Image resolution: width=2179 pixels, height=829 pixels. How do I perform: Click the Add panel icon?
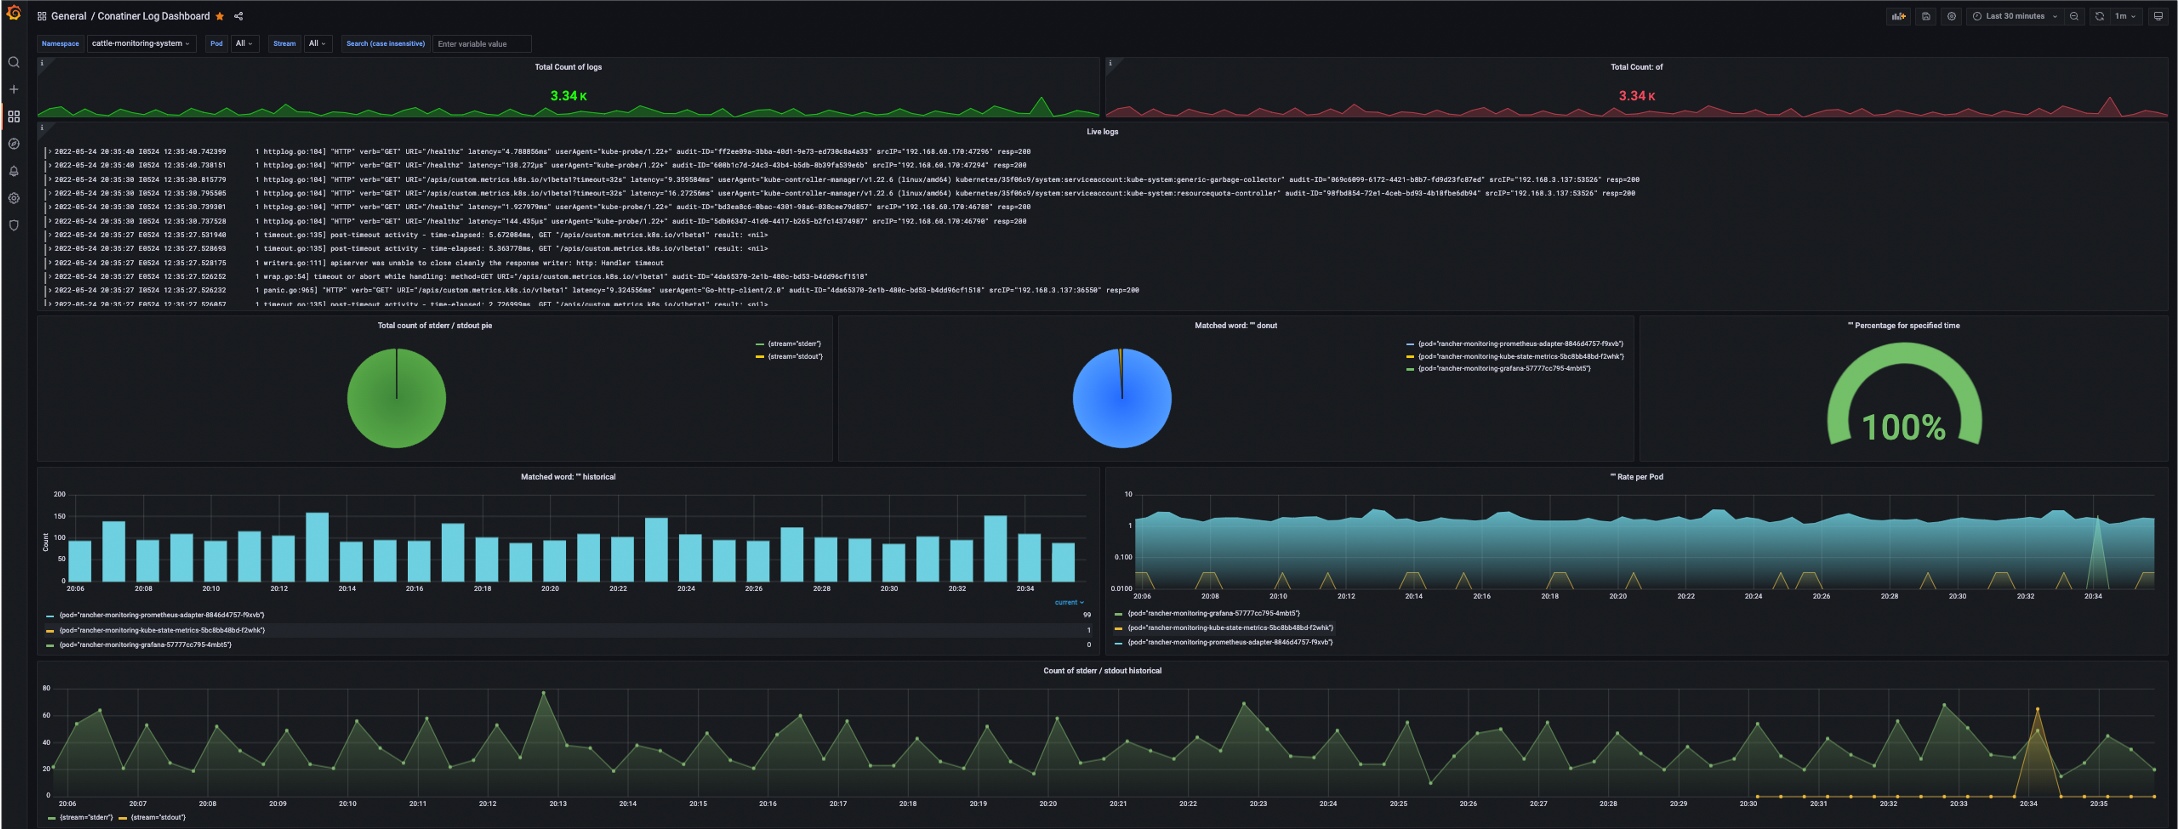point(1897,16)
